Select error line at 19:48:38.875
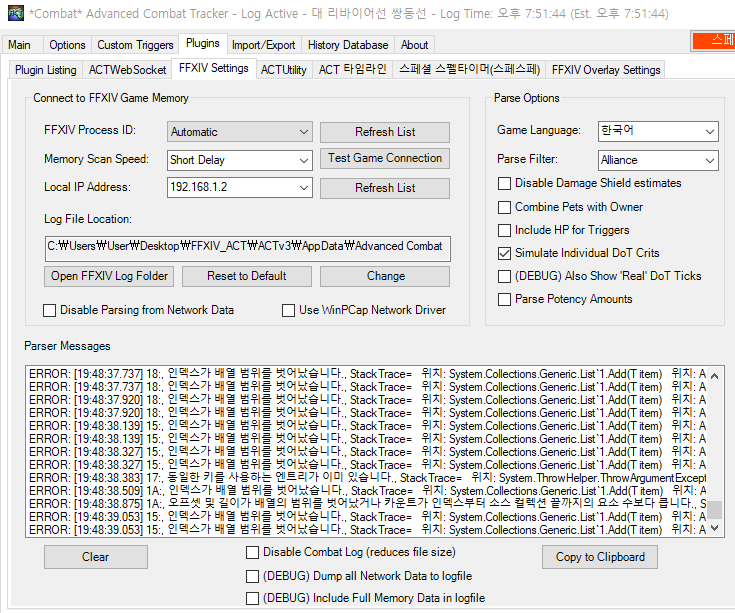Viewport: 735px width, 613px height. click(x=366, y=503)
